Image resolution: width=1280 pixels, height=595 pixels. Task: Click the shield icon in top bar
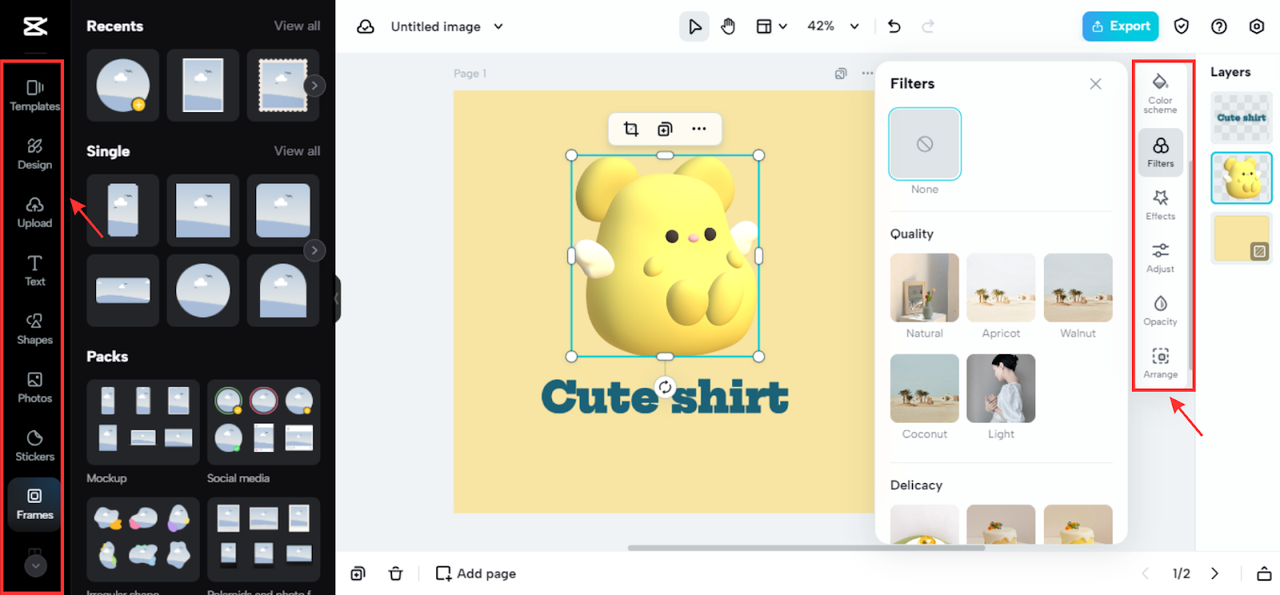point(1182,27)
